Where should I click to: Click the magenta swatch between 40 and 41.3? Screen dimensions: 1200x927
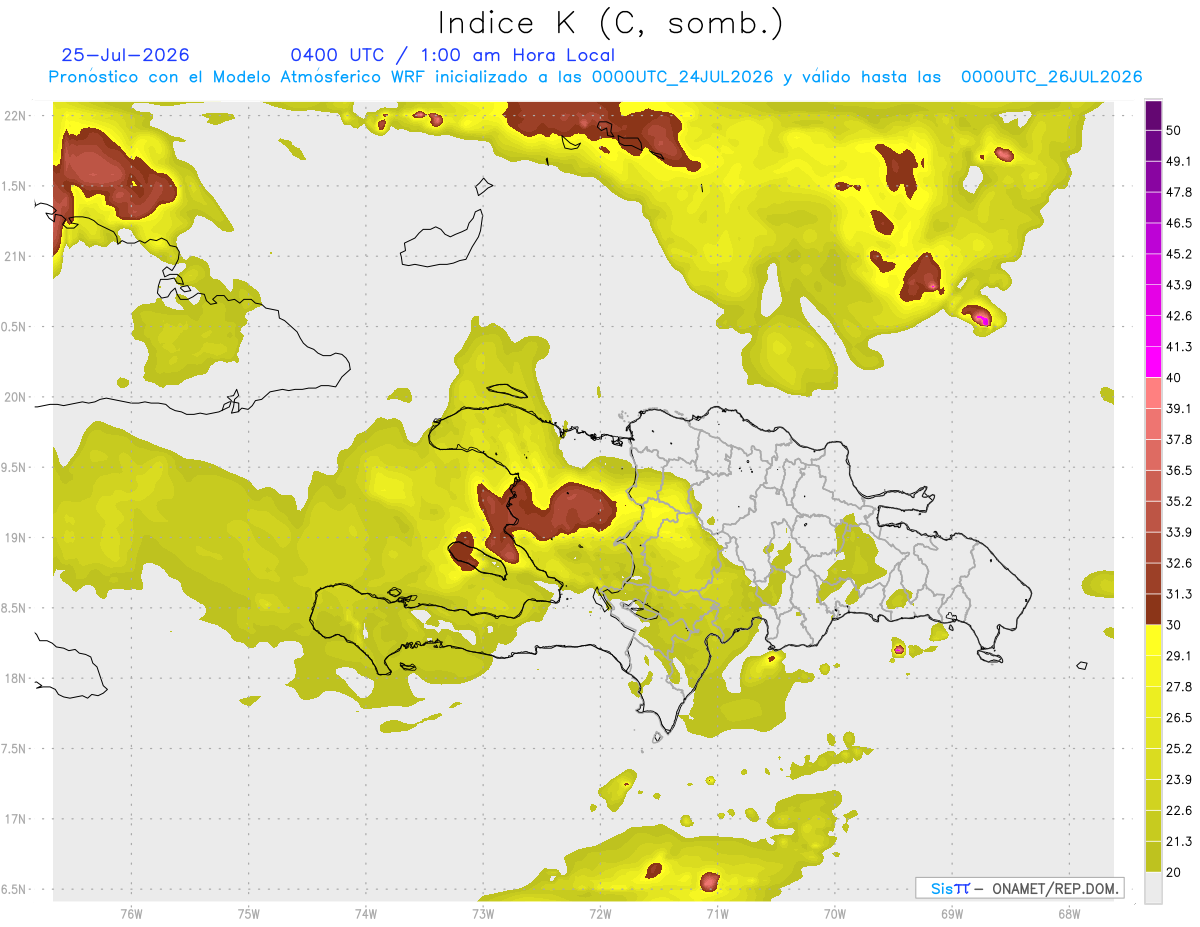[x=1153, y=362]
